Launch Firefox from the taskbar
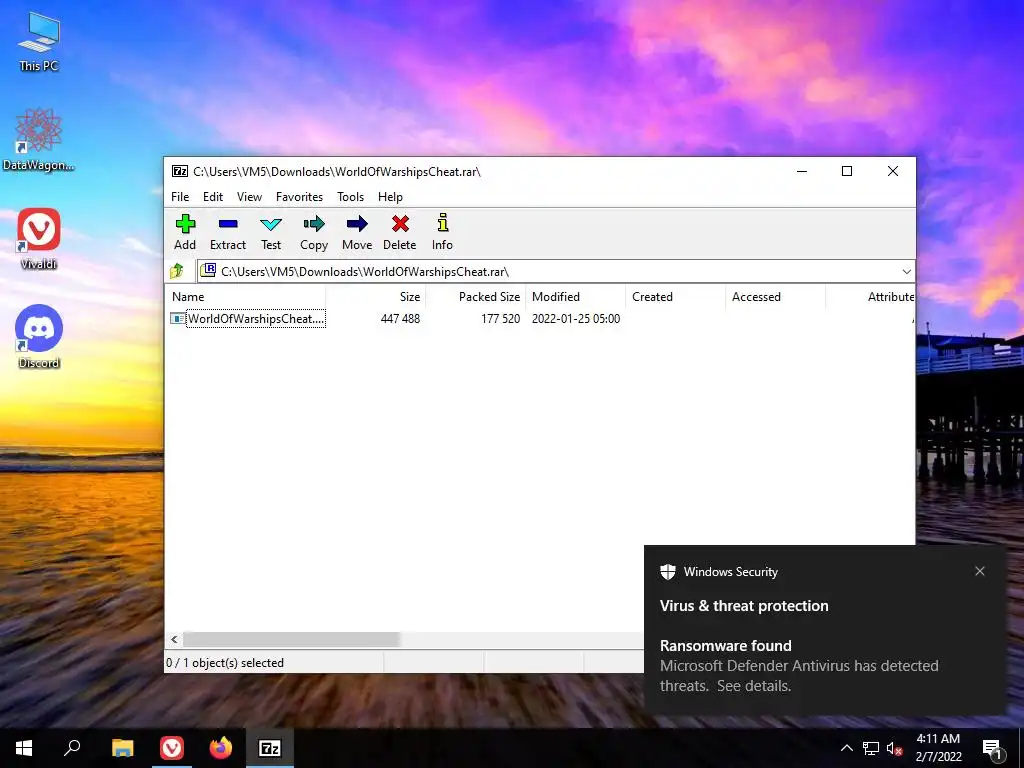This screenshot has width=1024, height=768. click(x=221, y=748)
